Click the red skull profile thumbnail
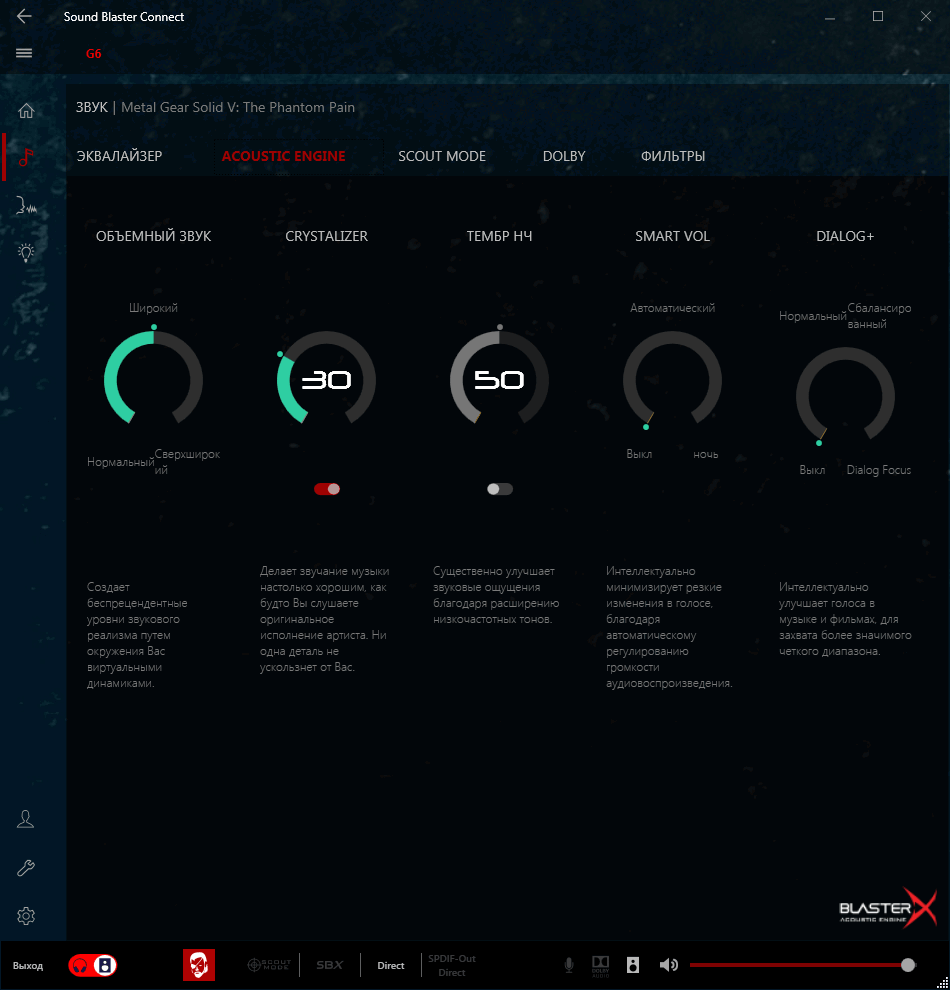 pos(199,965)
